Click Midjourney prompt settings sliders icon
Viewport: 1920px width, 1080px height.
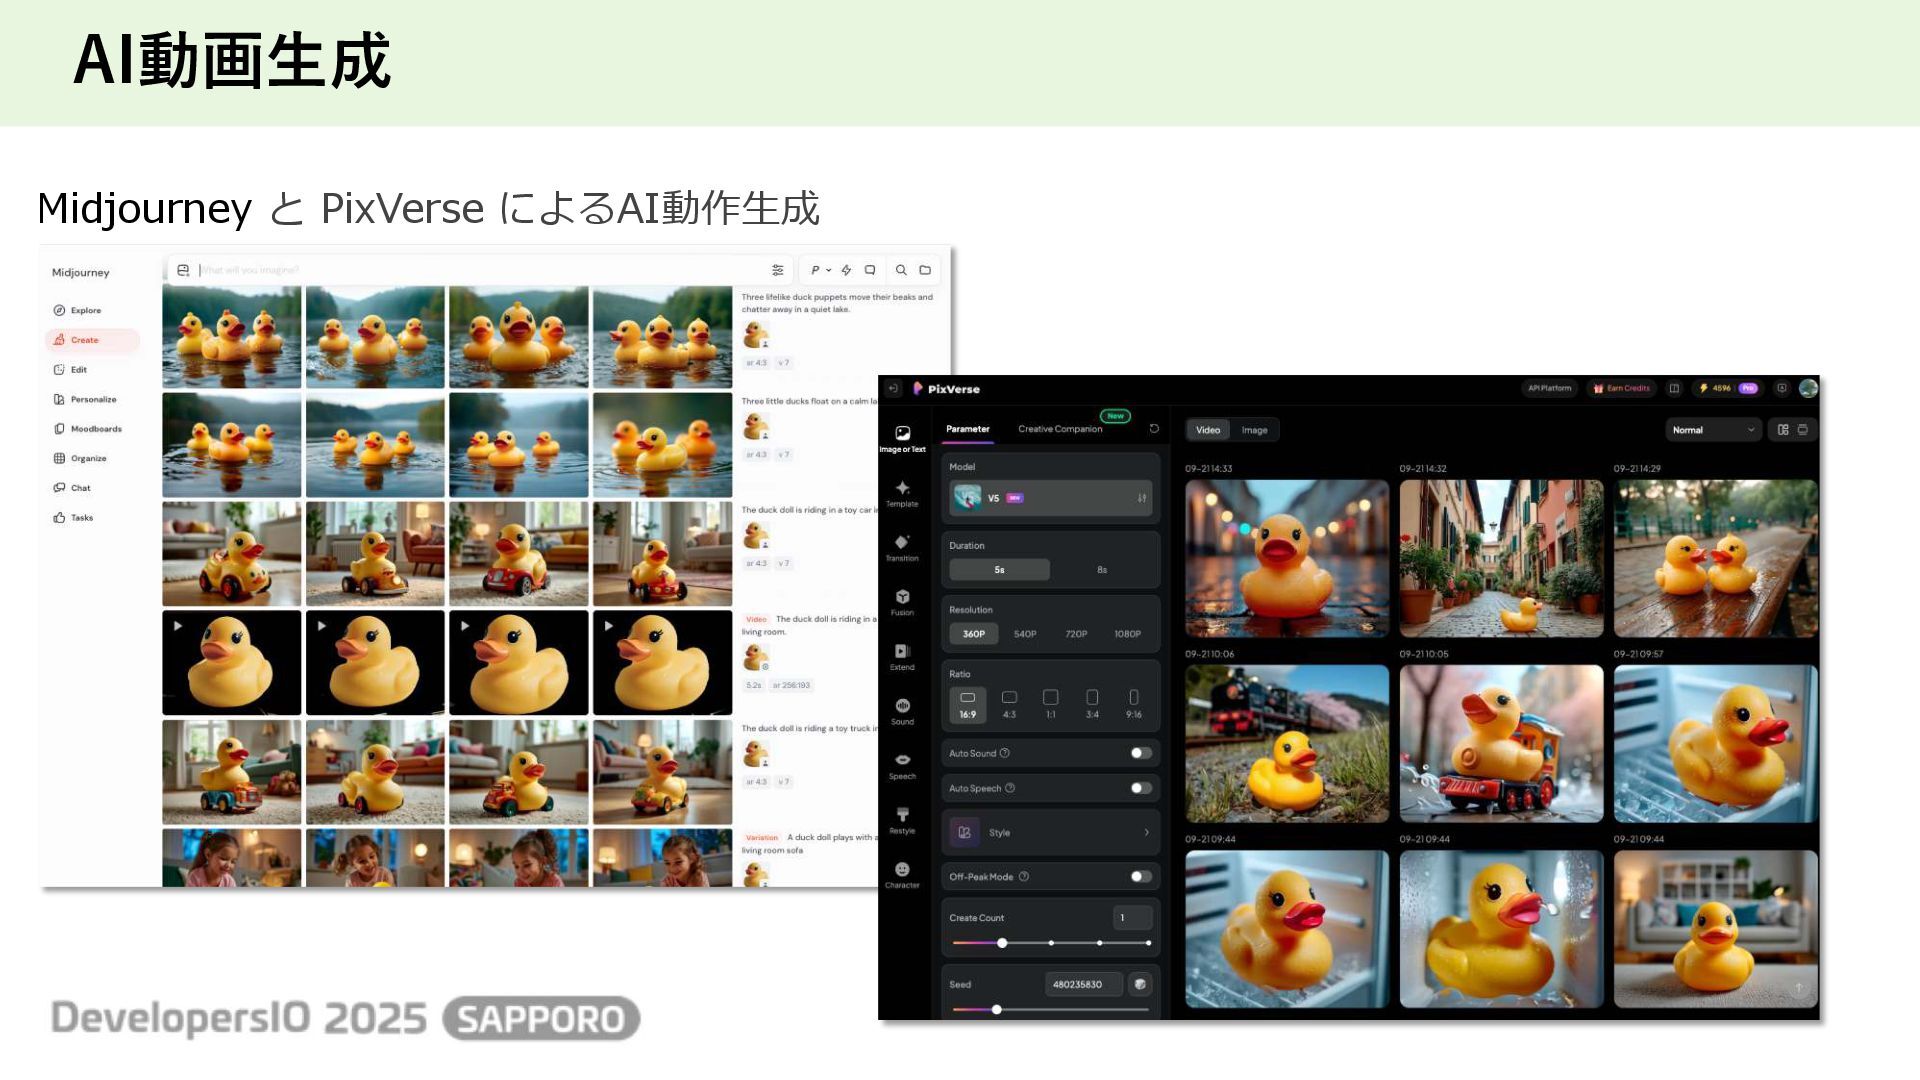pos(778,270)
